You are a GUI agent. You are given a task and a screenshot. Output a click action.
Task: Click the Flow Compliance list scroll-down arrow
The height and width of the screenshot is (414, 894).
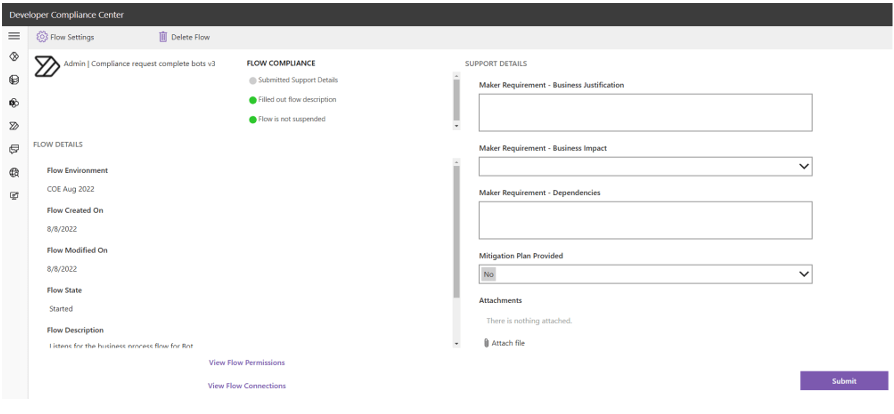(457, 126)
